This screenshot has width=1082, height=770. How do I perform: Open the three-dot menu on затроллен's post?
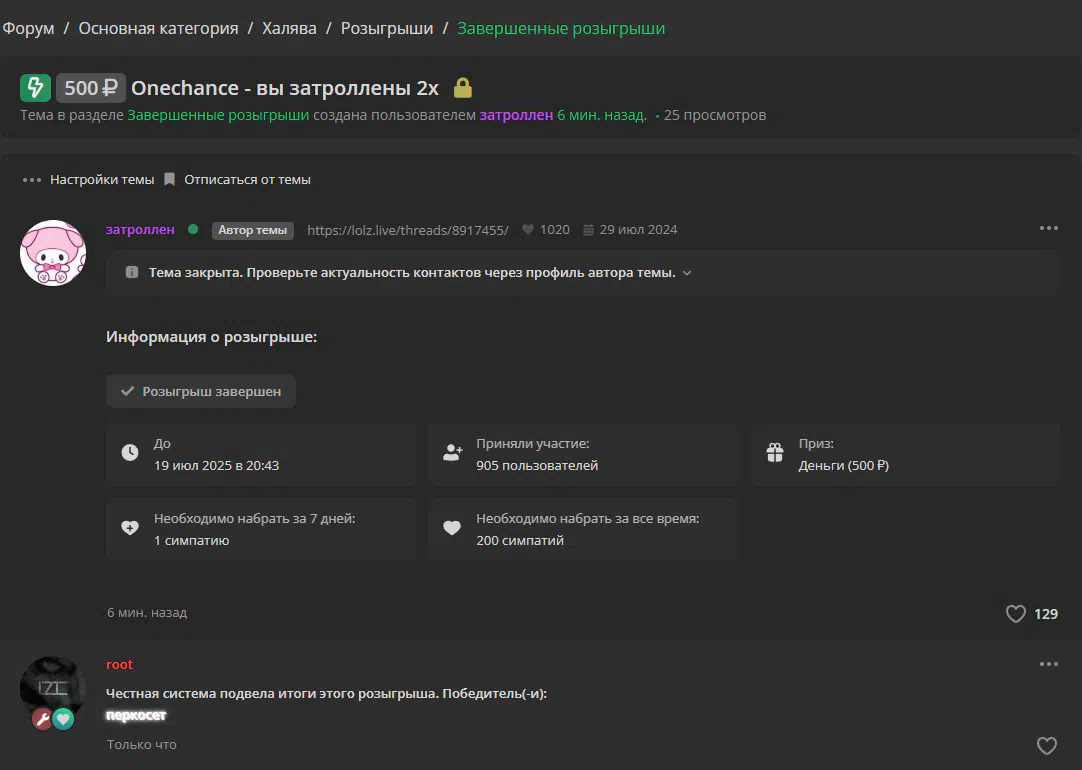tap(1048, 228)
